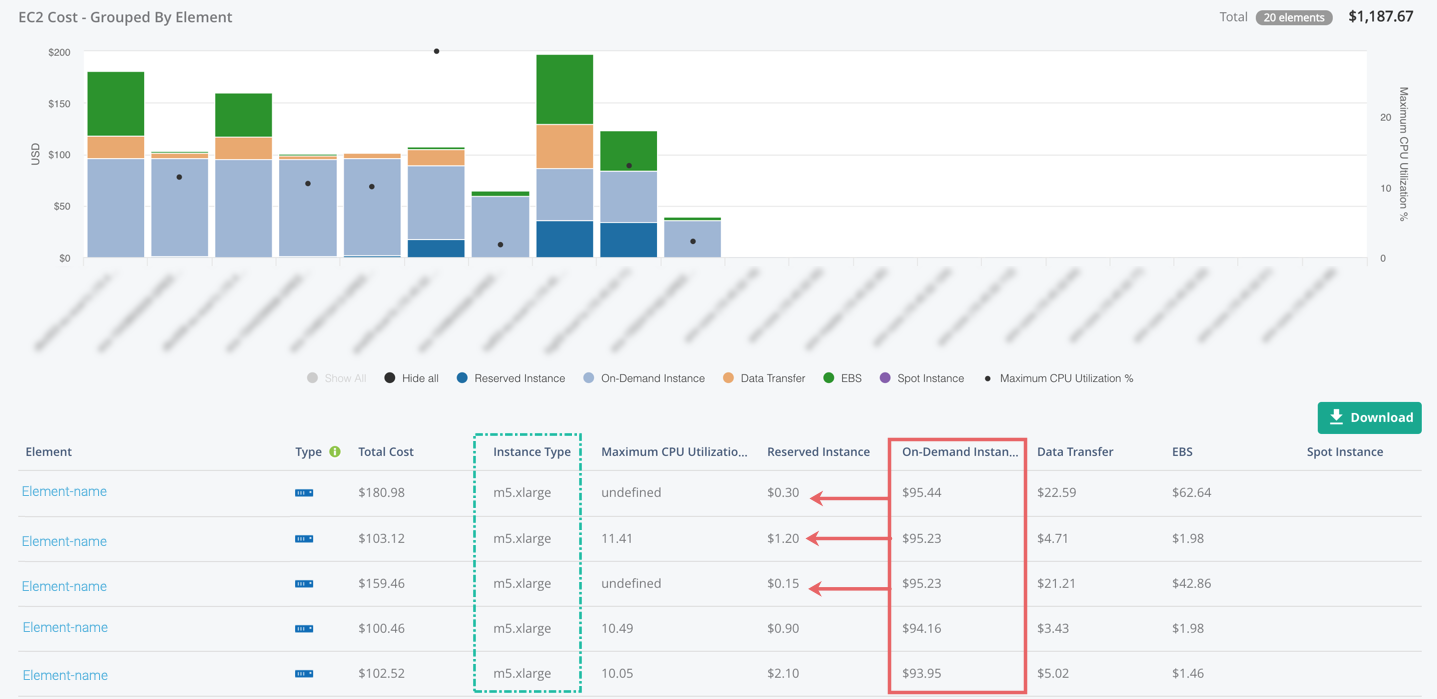Sort by the EBS column header
This screenshot has height=699, width=1437.
[x=1181, y=452]
